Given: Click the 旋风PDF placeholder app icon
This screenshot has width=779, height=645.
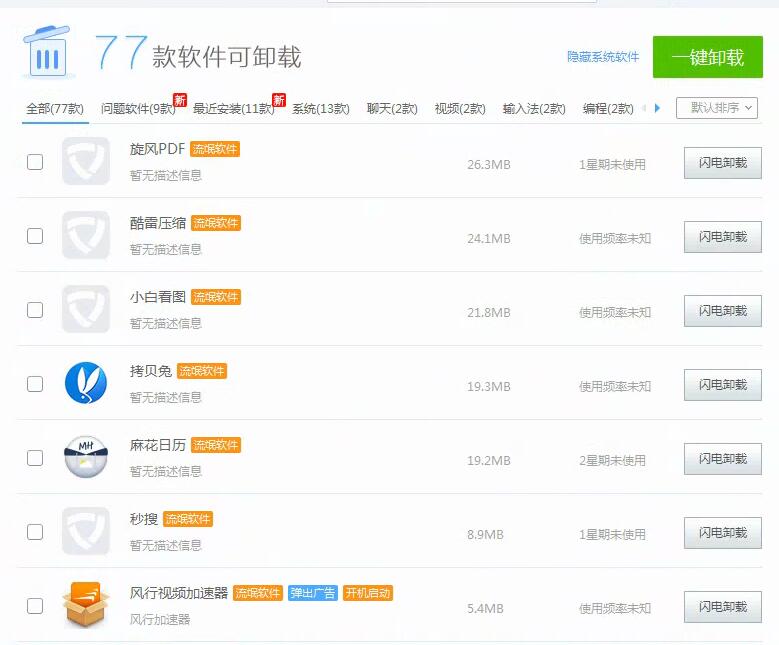Looking at the screenshot, I should 86,161.
